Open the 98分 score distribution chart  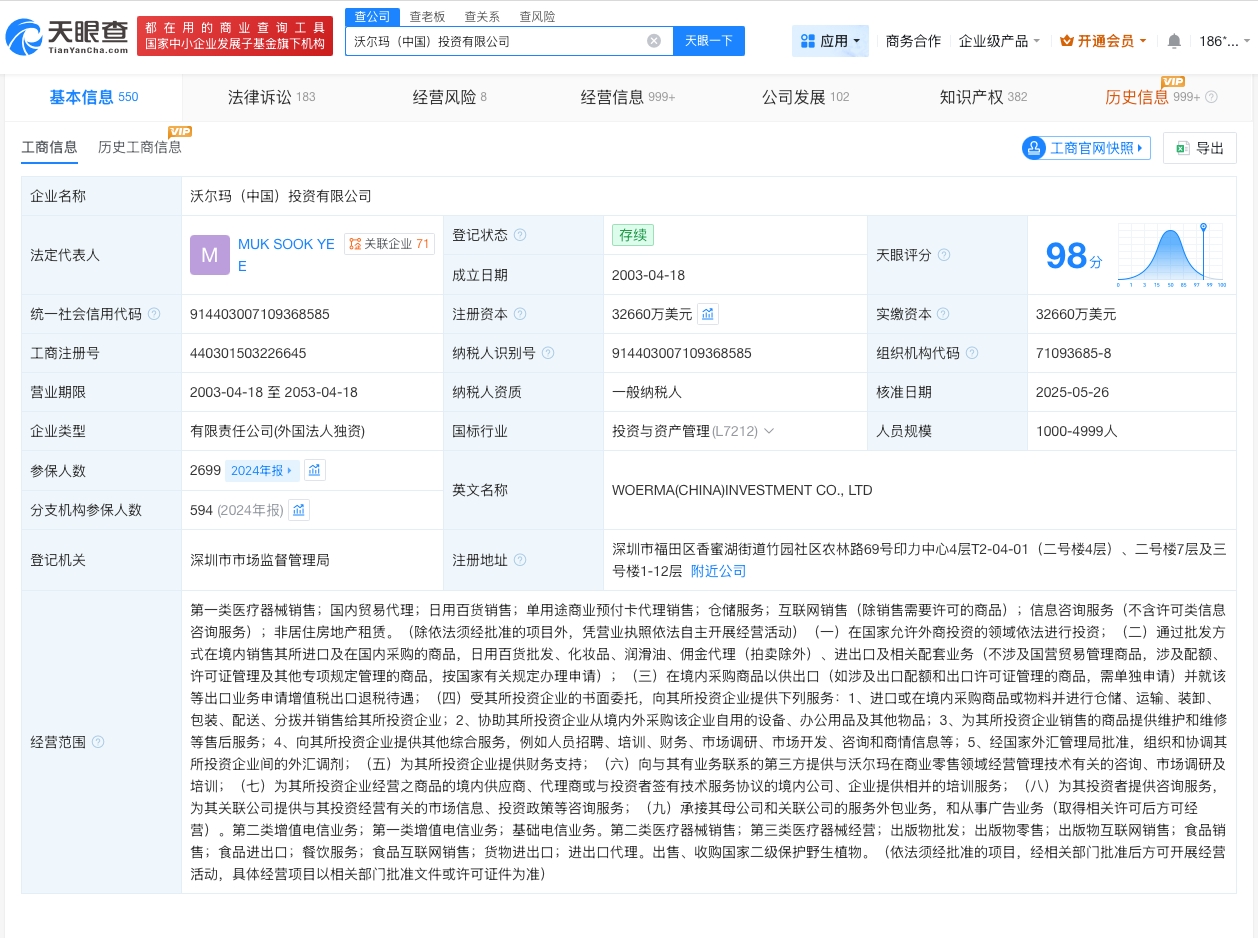click(1172, 256)
